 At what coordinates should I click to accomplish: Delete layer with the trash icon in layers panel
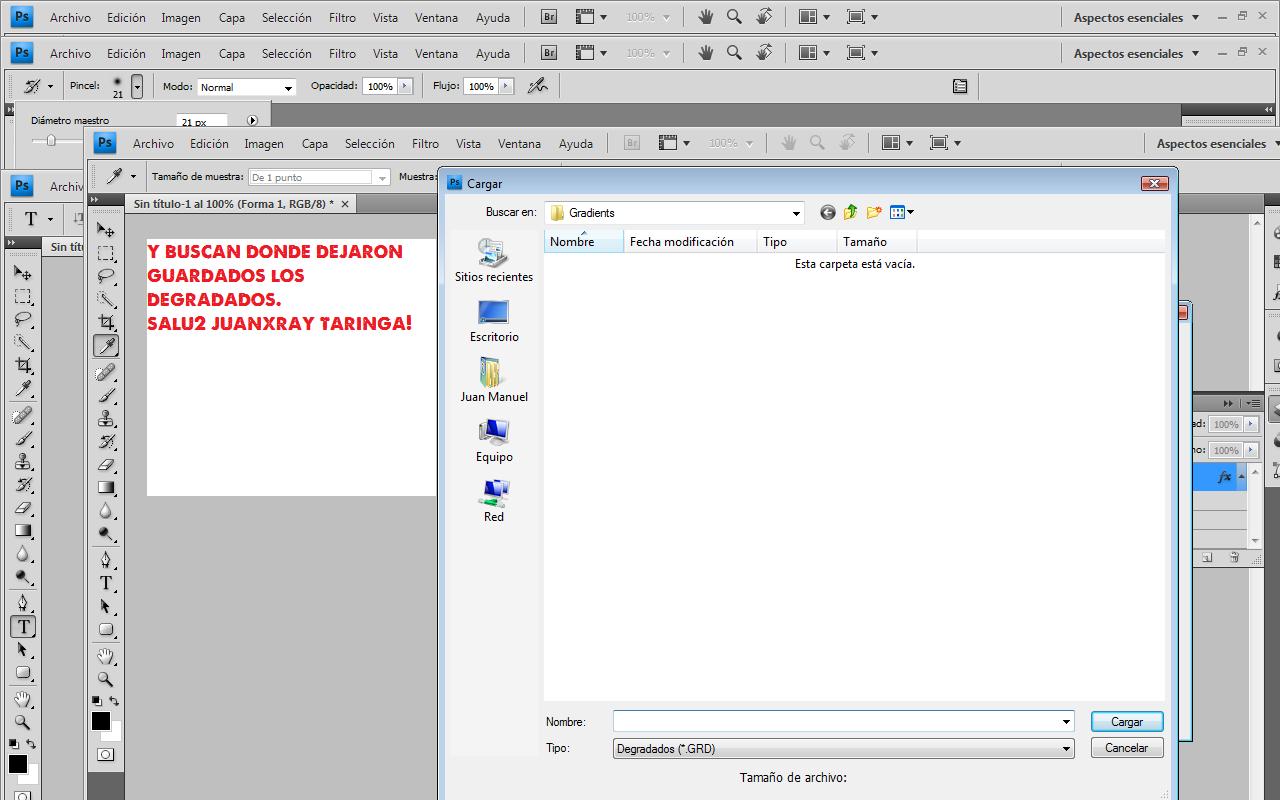[x=1234, y=558]
